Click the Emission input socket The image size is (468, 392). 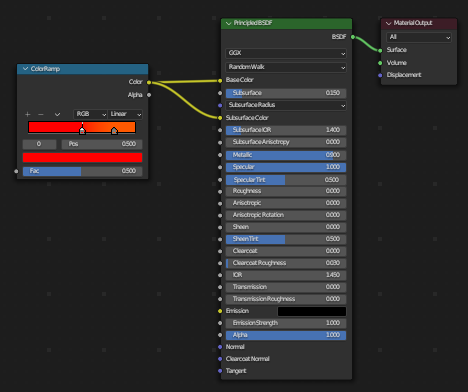pos(220,311)
